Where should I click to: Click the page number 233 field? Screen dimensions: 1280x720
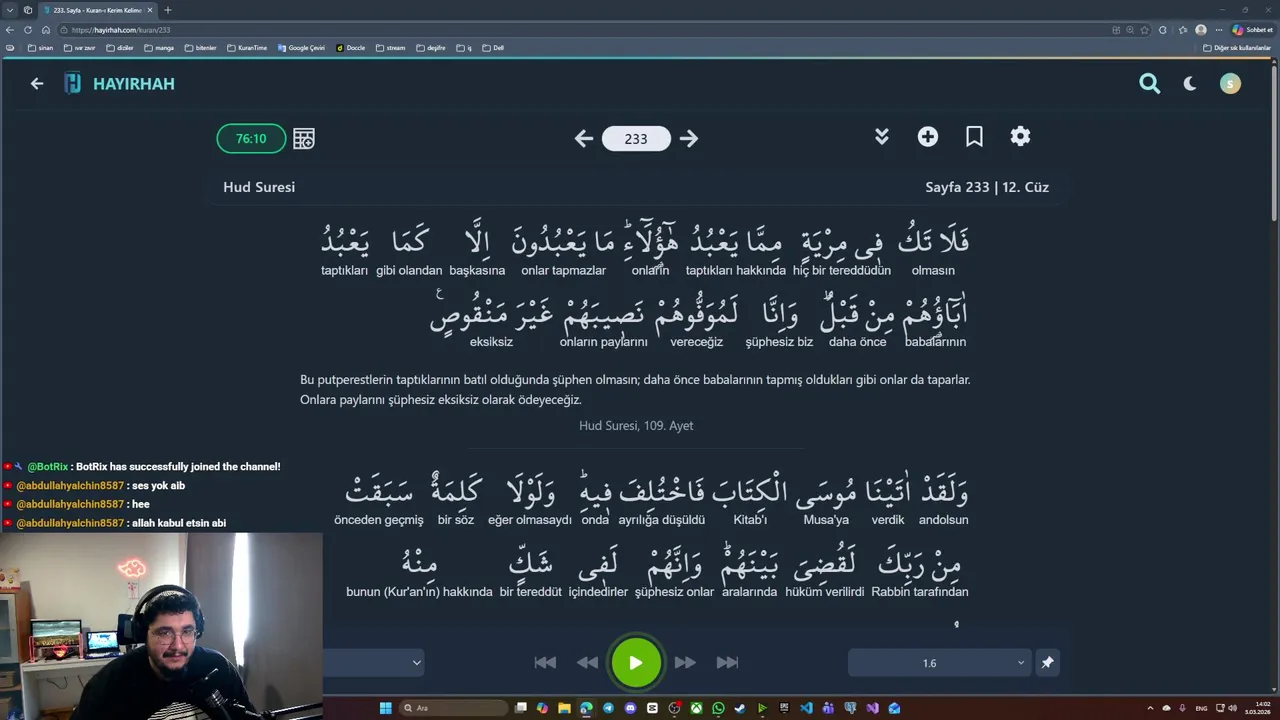[636, 139]
